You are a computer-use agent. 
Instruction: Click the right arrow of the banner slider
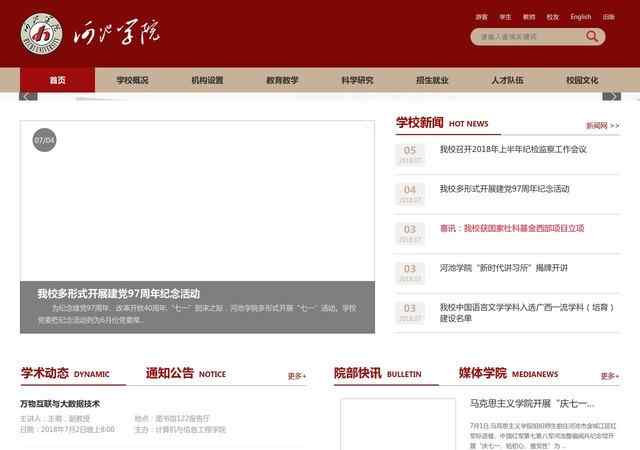pos(611,96)
